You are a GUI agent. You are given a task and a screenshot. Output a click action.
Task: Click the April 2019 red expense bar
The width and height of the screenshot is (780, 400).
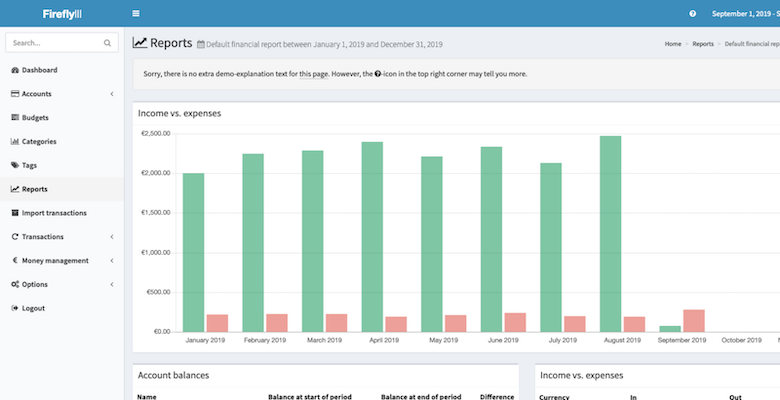396,324
